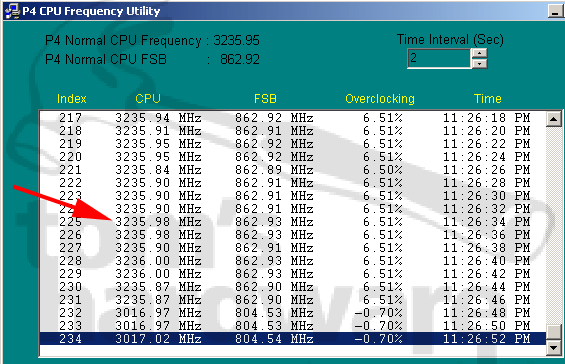565x364 pixels.
Task: Select row with index 230
Action: click(x=293, y=287)
